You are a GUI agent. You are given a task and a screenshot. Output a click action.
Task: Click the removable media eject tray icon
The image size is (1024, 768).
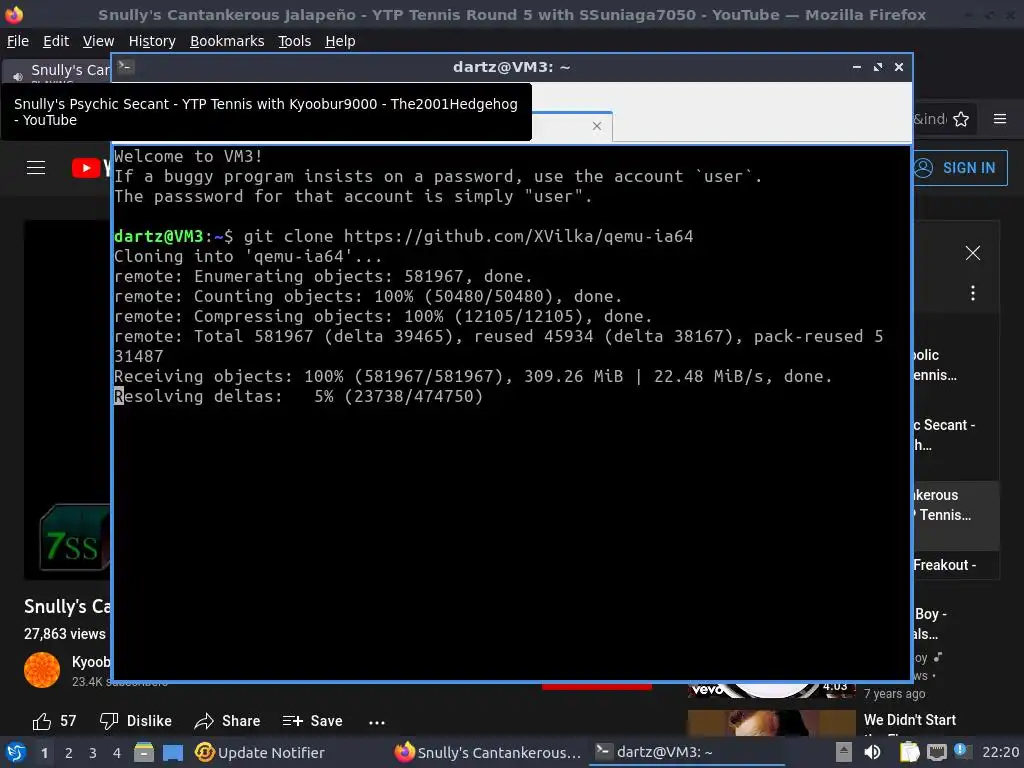pos(843,752)
